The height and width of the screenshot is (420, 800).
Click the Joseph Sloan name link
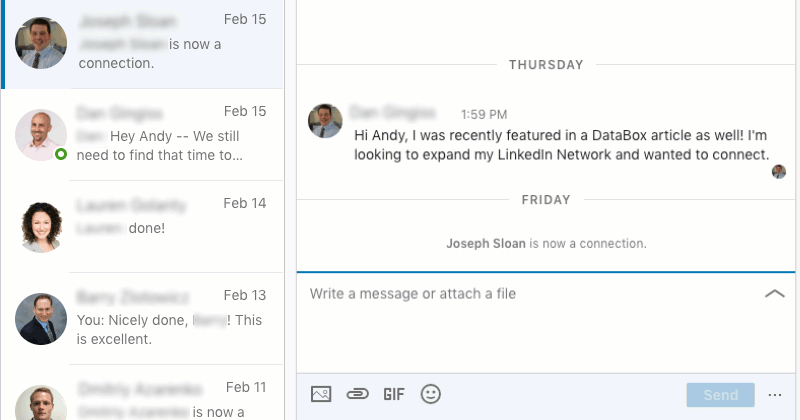coord(486,243)
